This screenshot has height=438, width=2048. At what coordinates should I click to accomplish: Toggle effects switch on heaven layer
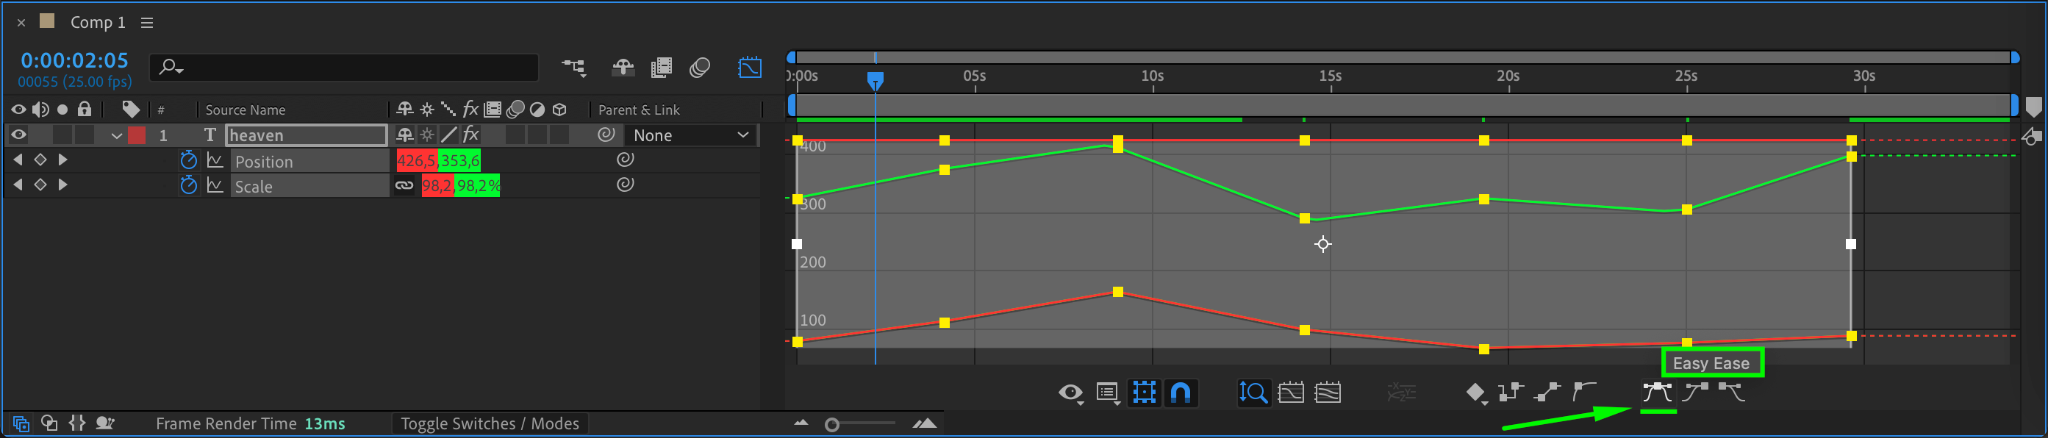click(x=471, y=135)
